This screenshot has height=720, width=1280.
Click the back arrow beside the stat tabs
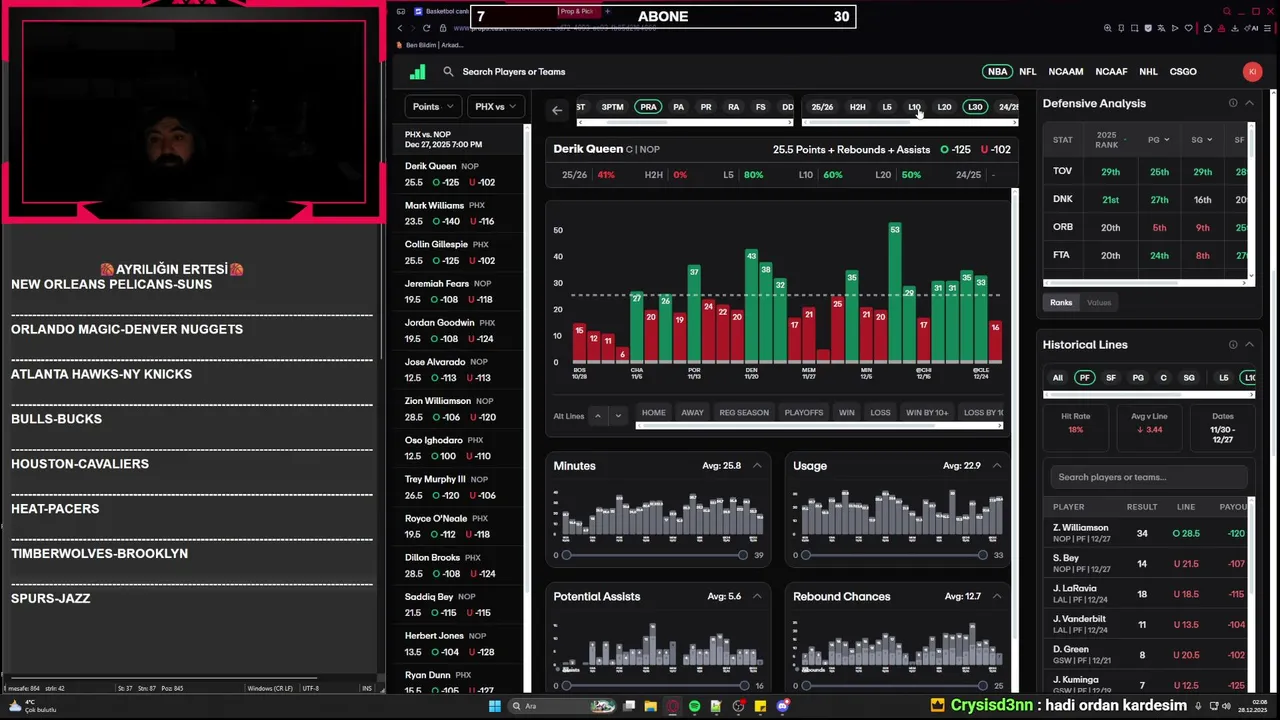coord(557,110)
